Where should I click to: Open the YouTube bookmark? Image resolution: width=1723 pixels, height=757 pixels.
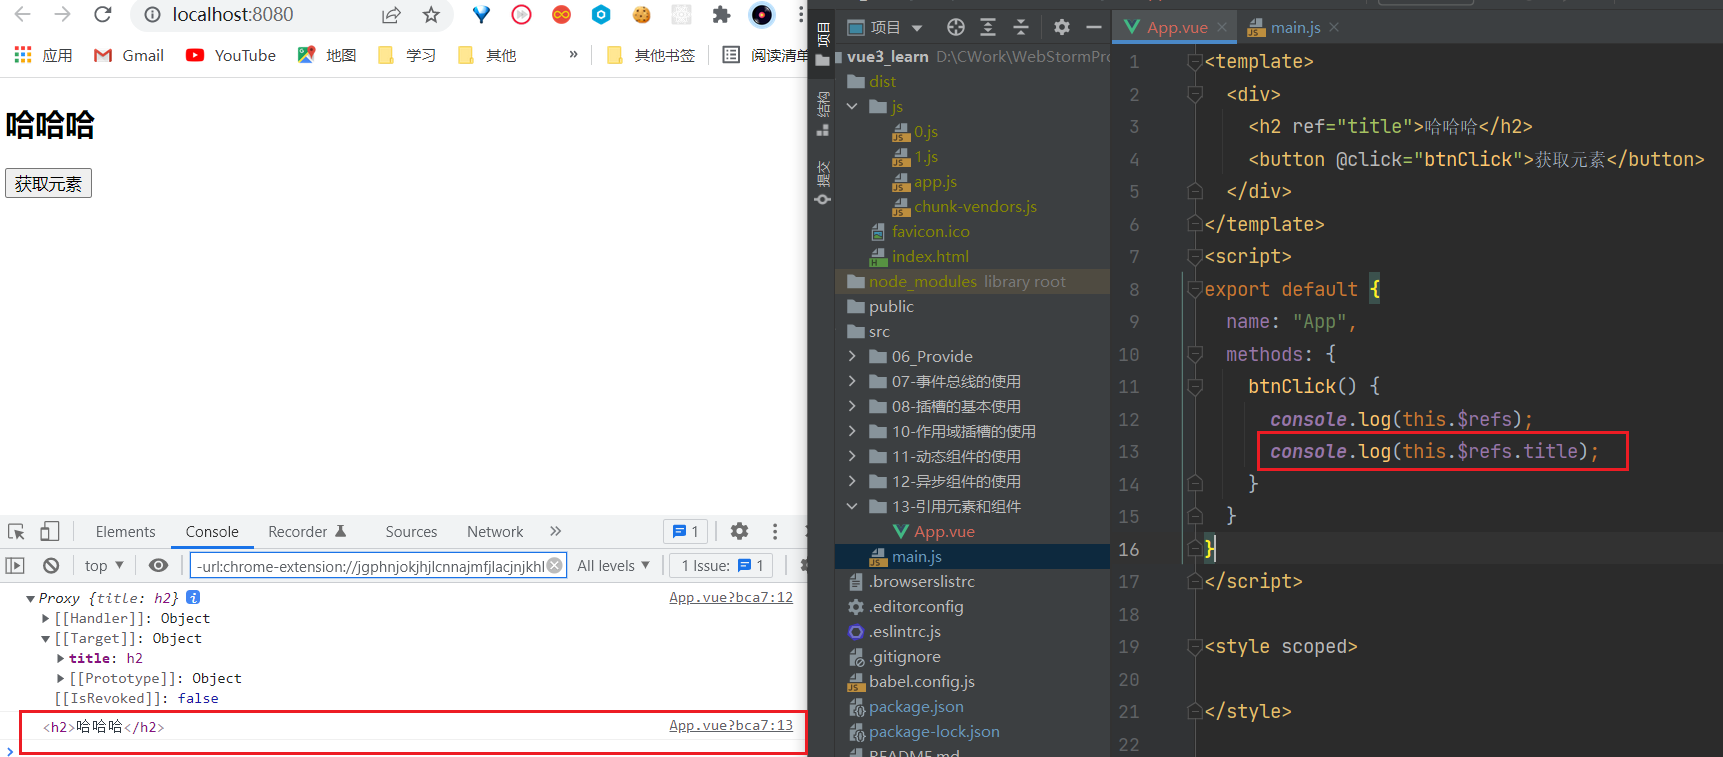(x=231, y=55)
